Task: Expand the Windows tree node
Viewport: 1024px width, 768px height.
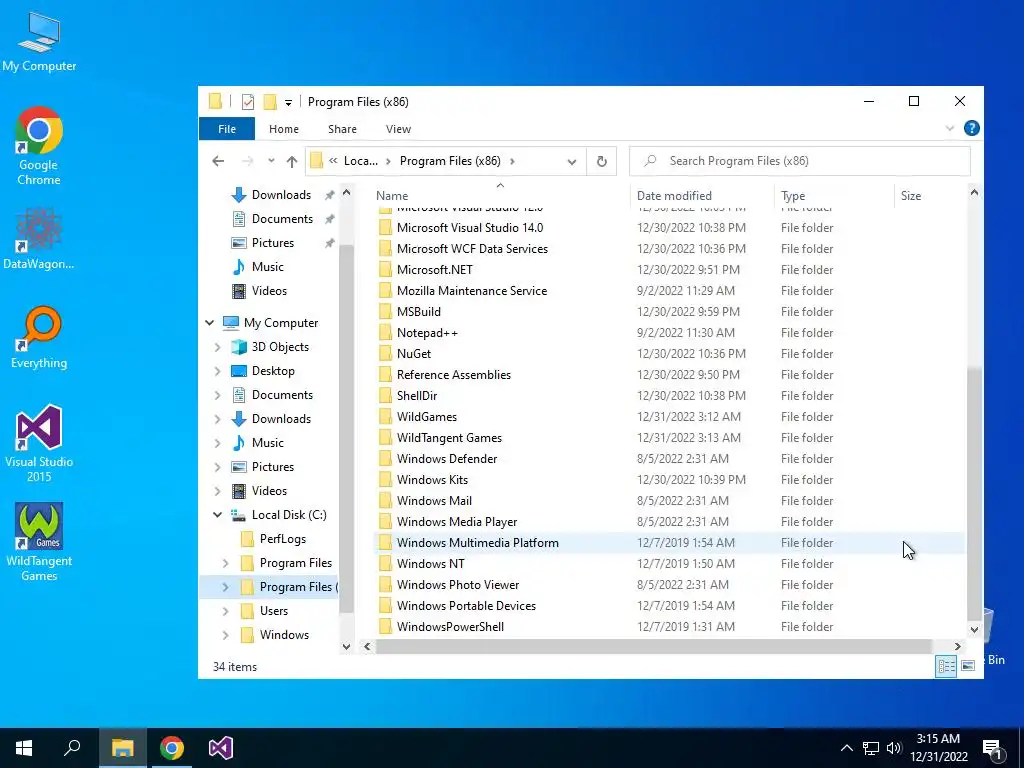Action: click(225, 635)
